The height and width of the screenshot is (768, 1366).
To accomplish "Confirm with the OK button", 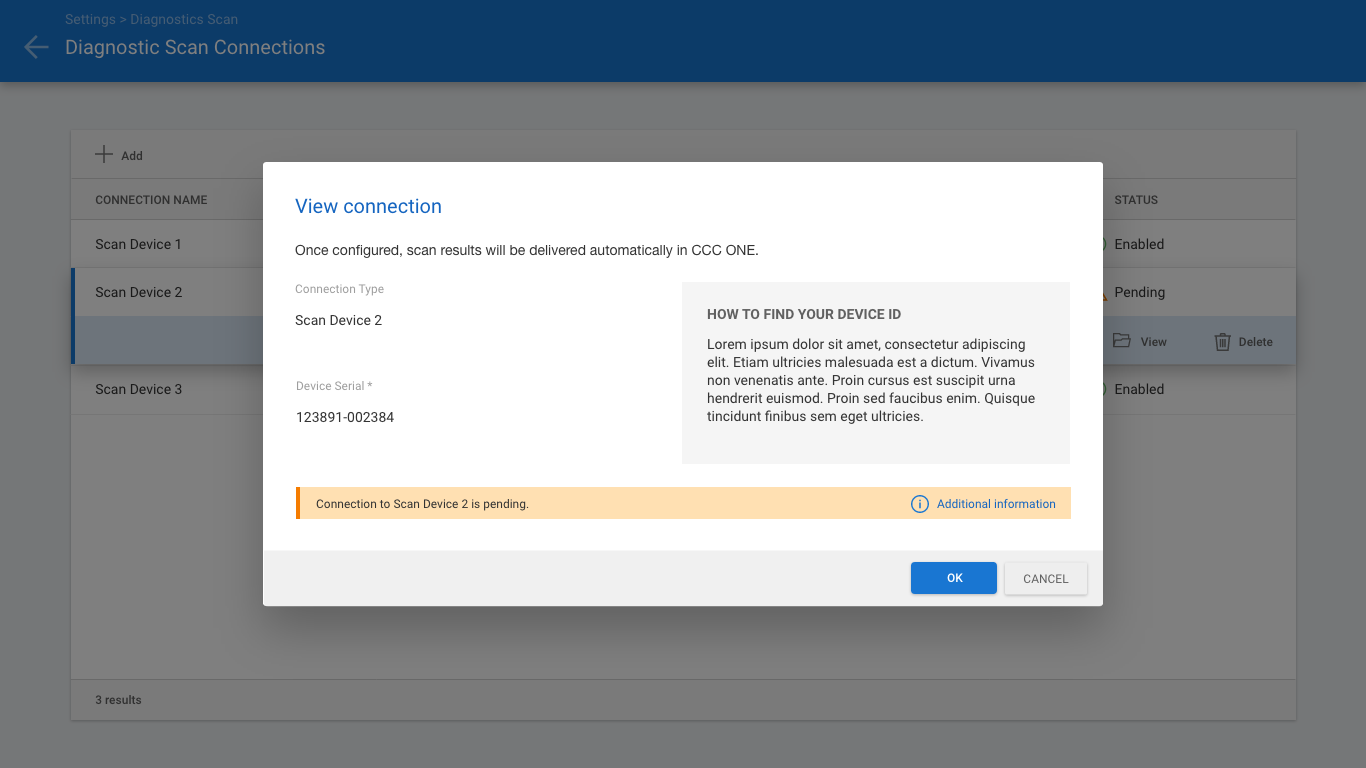I will 954,578.
